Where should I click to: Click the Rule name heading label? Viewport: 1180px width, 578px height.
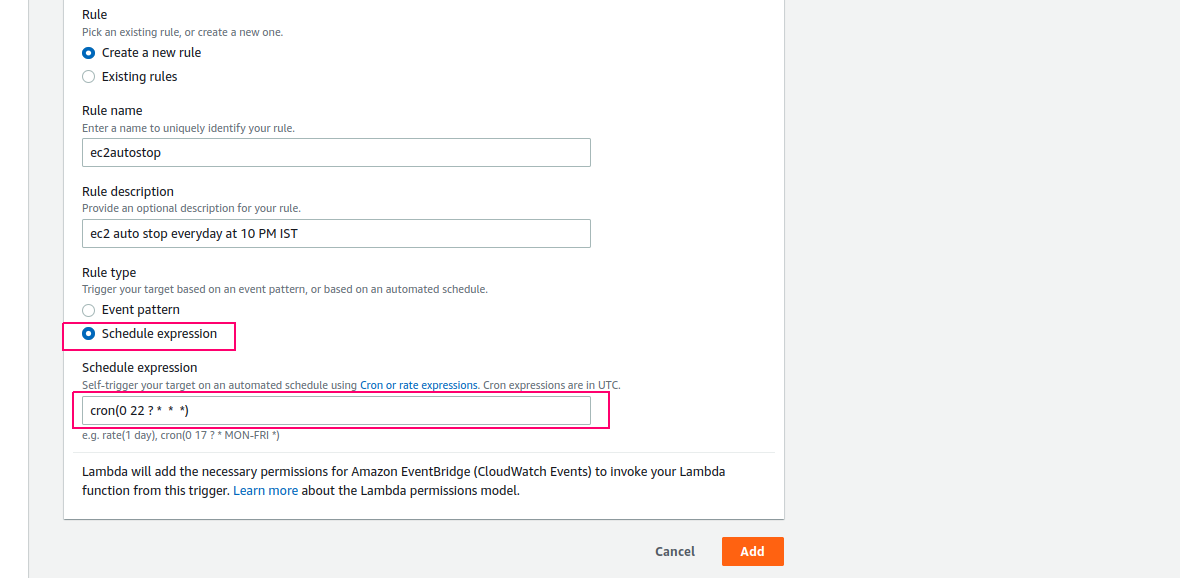pyautogui.click(x=112, y=111)
